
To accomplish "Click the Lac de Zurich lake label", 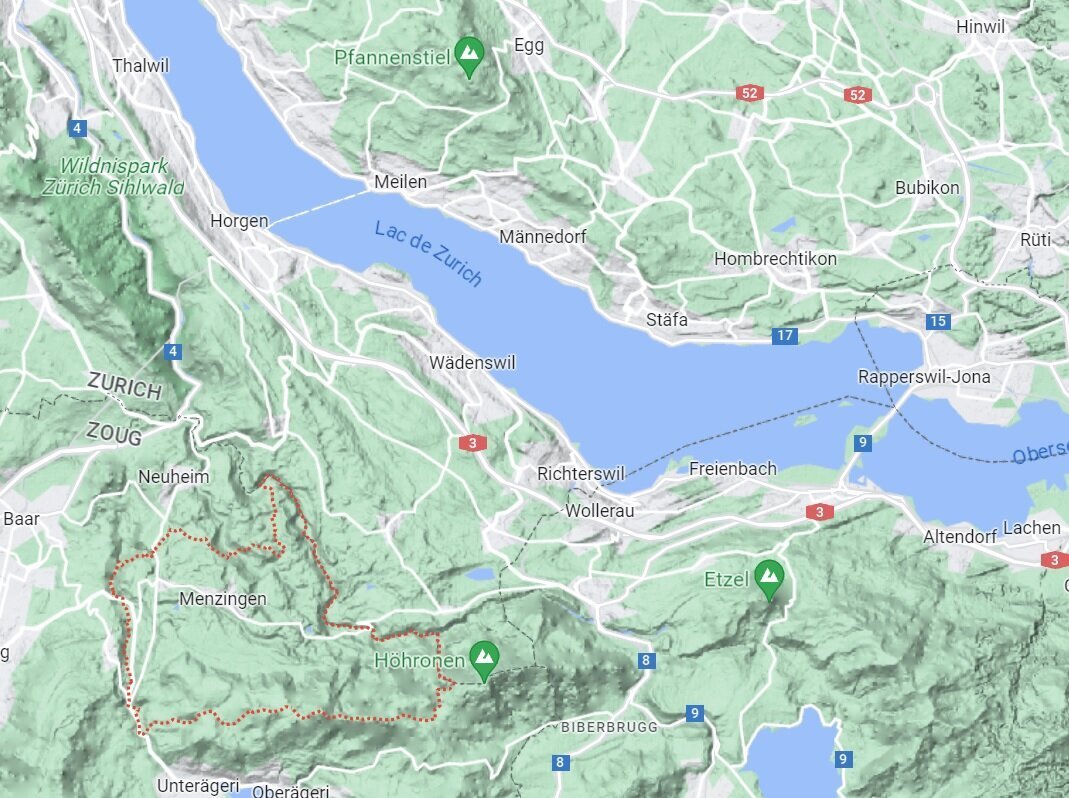I will [x=428, y=253].
